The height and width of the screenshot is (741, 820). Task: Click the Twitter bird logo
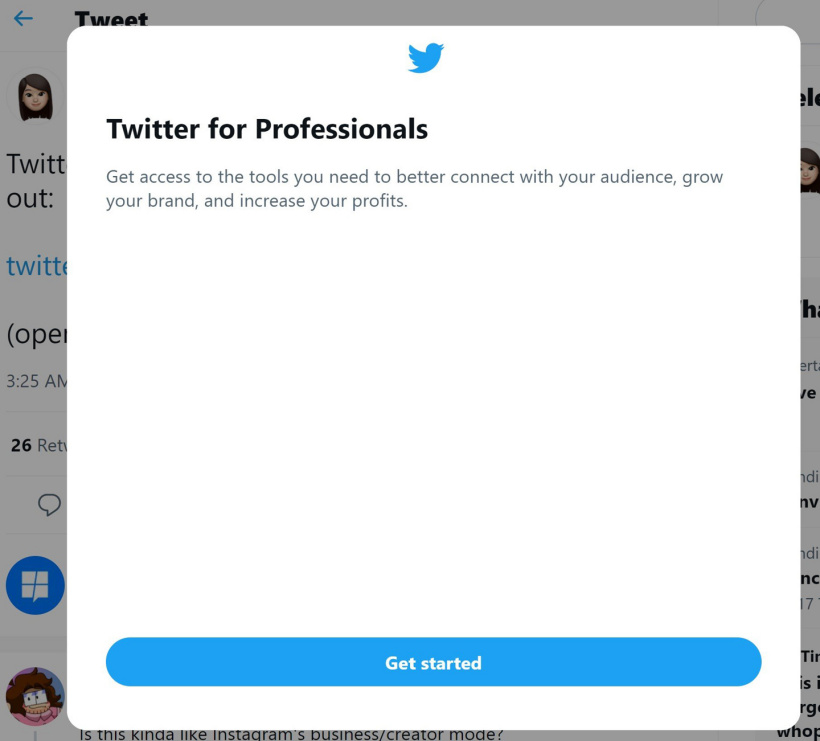(425, 58)
